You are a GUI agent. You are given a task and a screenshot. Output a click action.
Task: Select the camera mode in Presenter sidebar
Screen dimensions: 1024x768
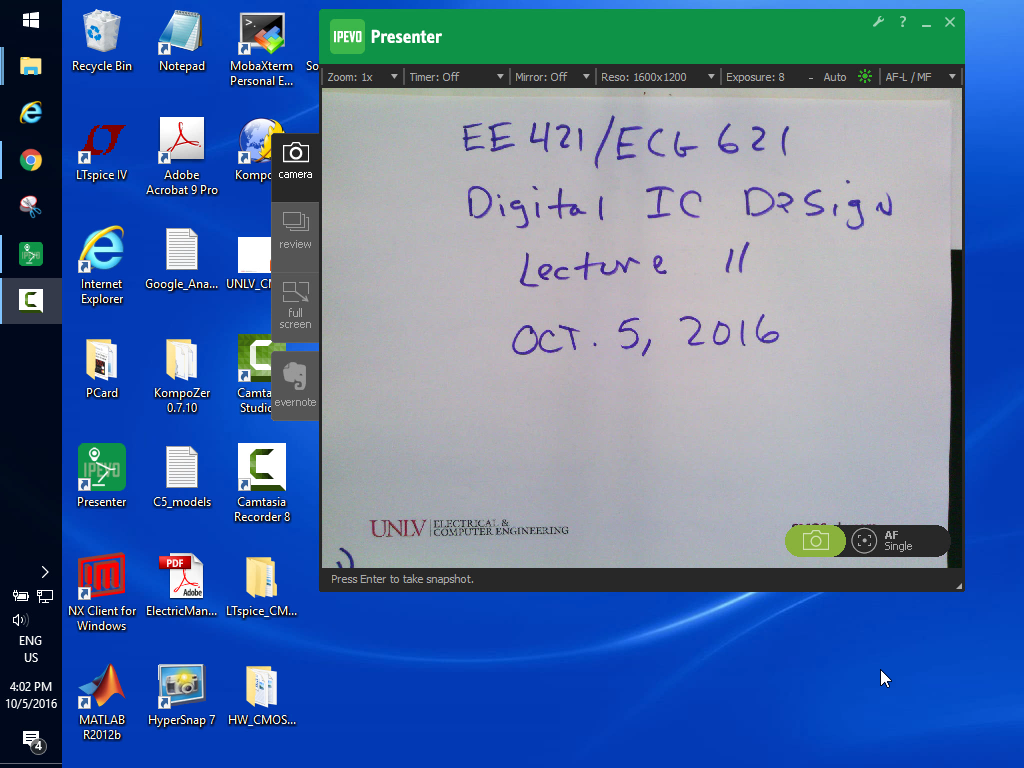[295, 162]
